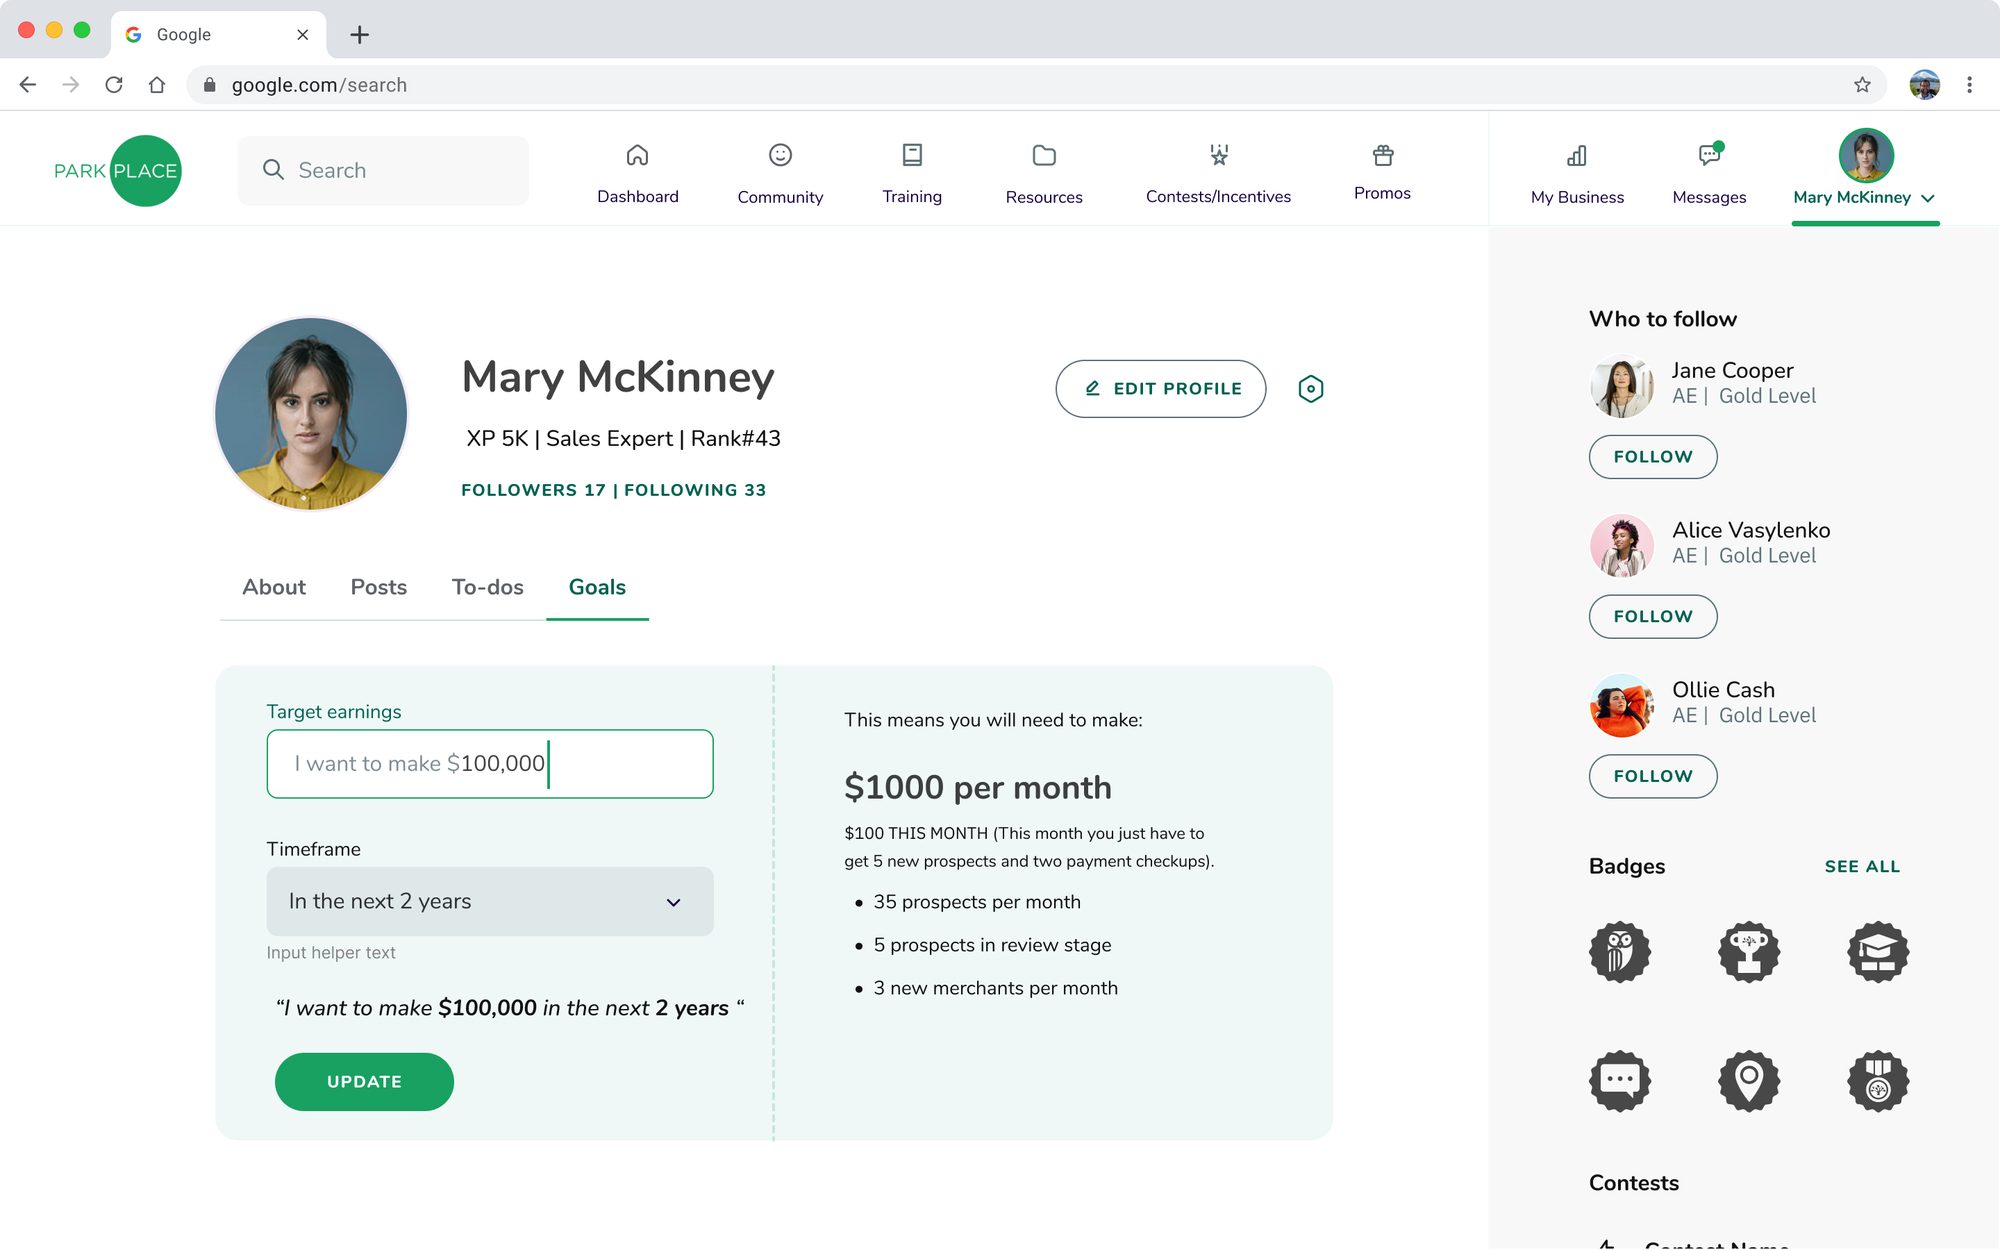The width and height of the screenshot is (2000, 1250).
Task: Click Alice Vasylenko's avatar
Action: click(1621, 545)
